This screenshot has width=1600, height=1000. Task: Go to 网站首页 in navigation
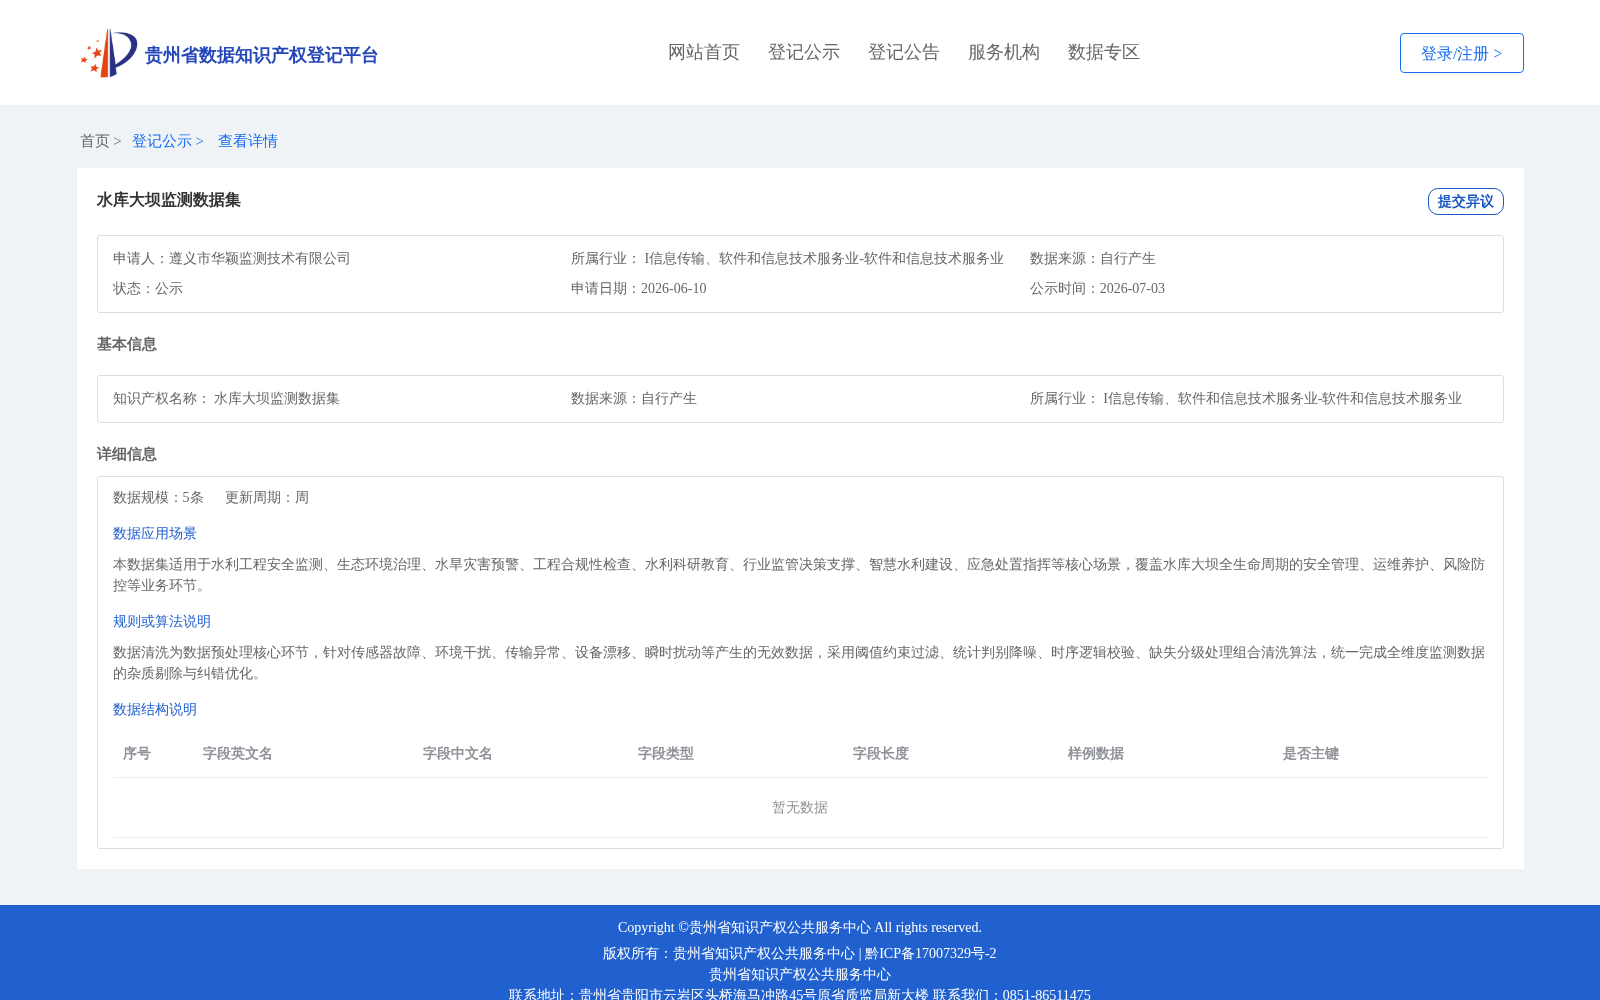(704, 52)
